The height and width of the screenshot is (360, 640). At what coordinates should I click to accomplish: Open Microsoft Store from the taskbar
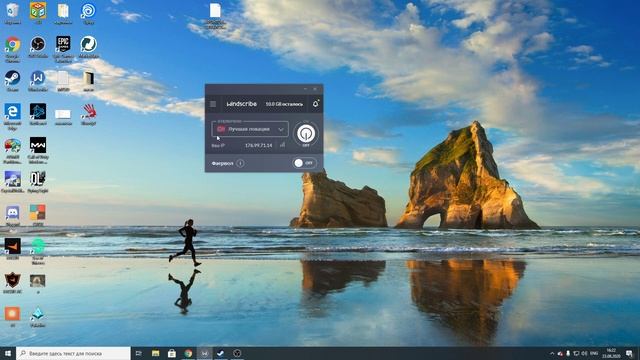[x=172, y=353]
